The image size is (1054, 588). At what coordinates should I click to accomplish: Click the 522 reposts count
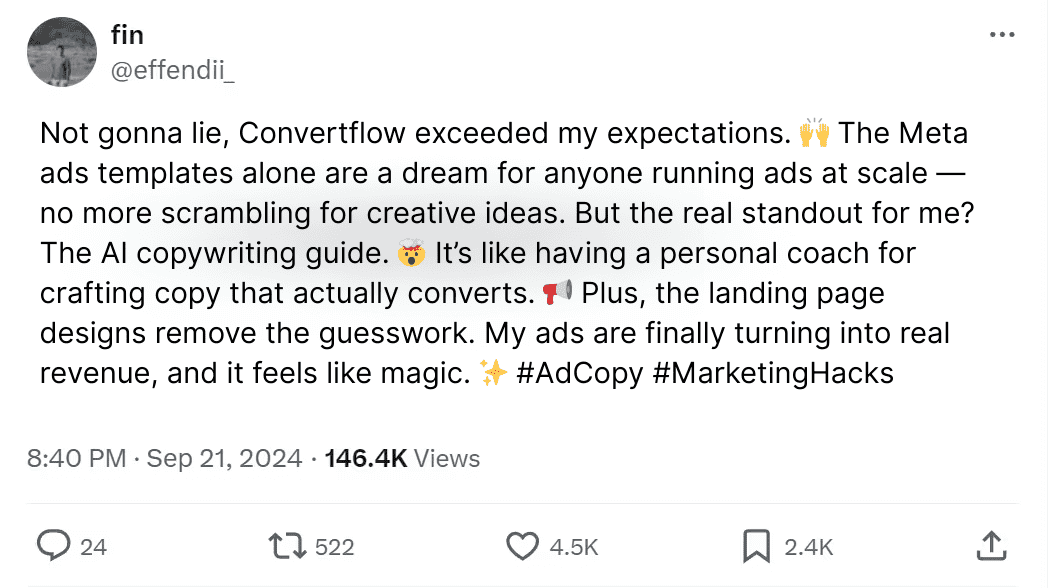pyautogui.click(x=334, y=546)
